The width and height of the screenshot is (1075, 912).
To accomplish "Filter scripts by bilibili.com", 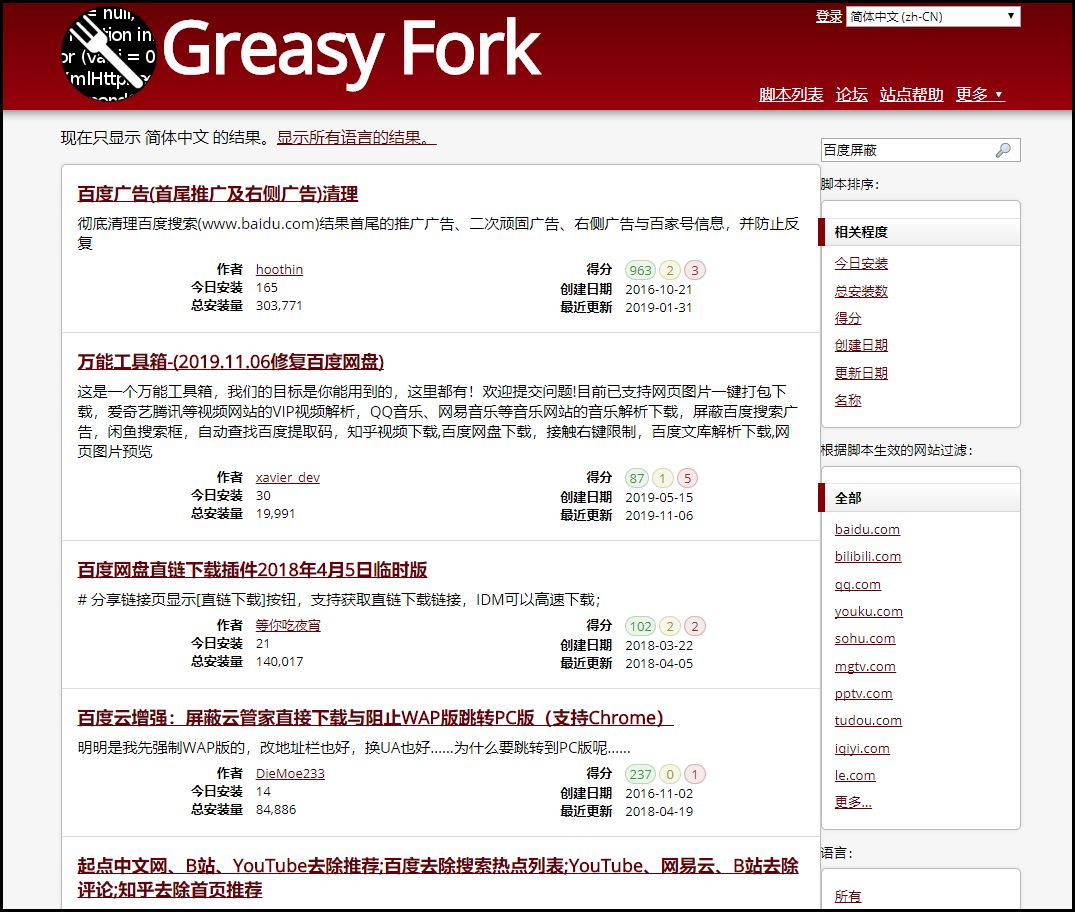I will (867, 557).
